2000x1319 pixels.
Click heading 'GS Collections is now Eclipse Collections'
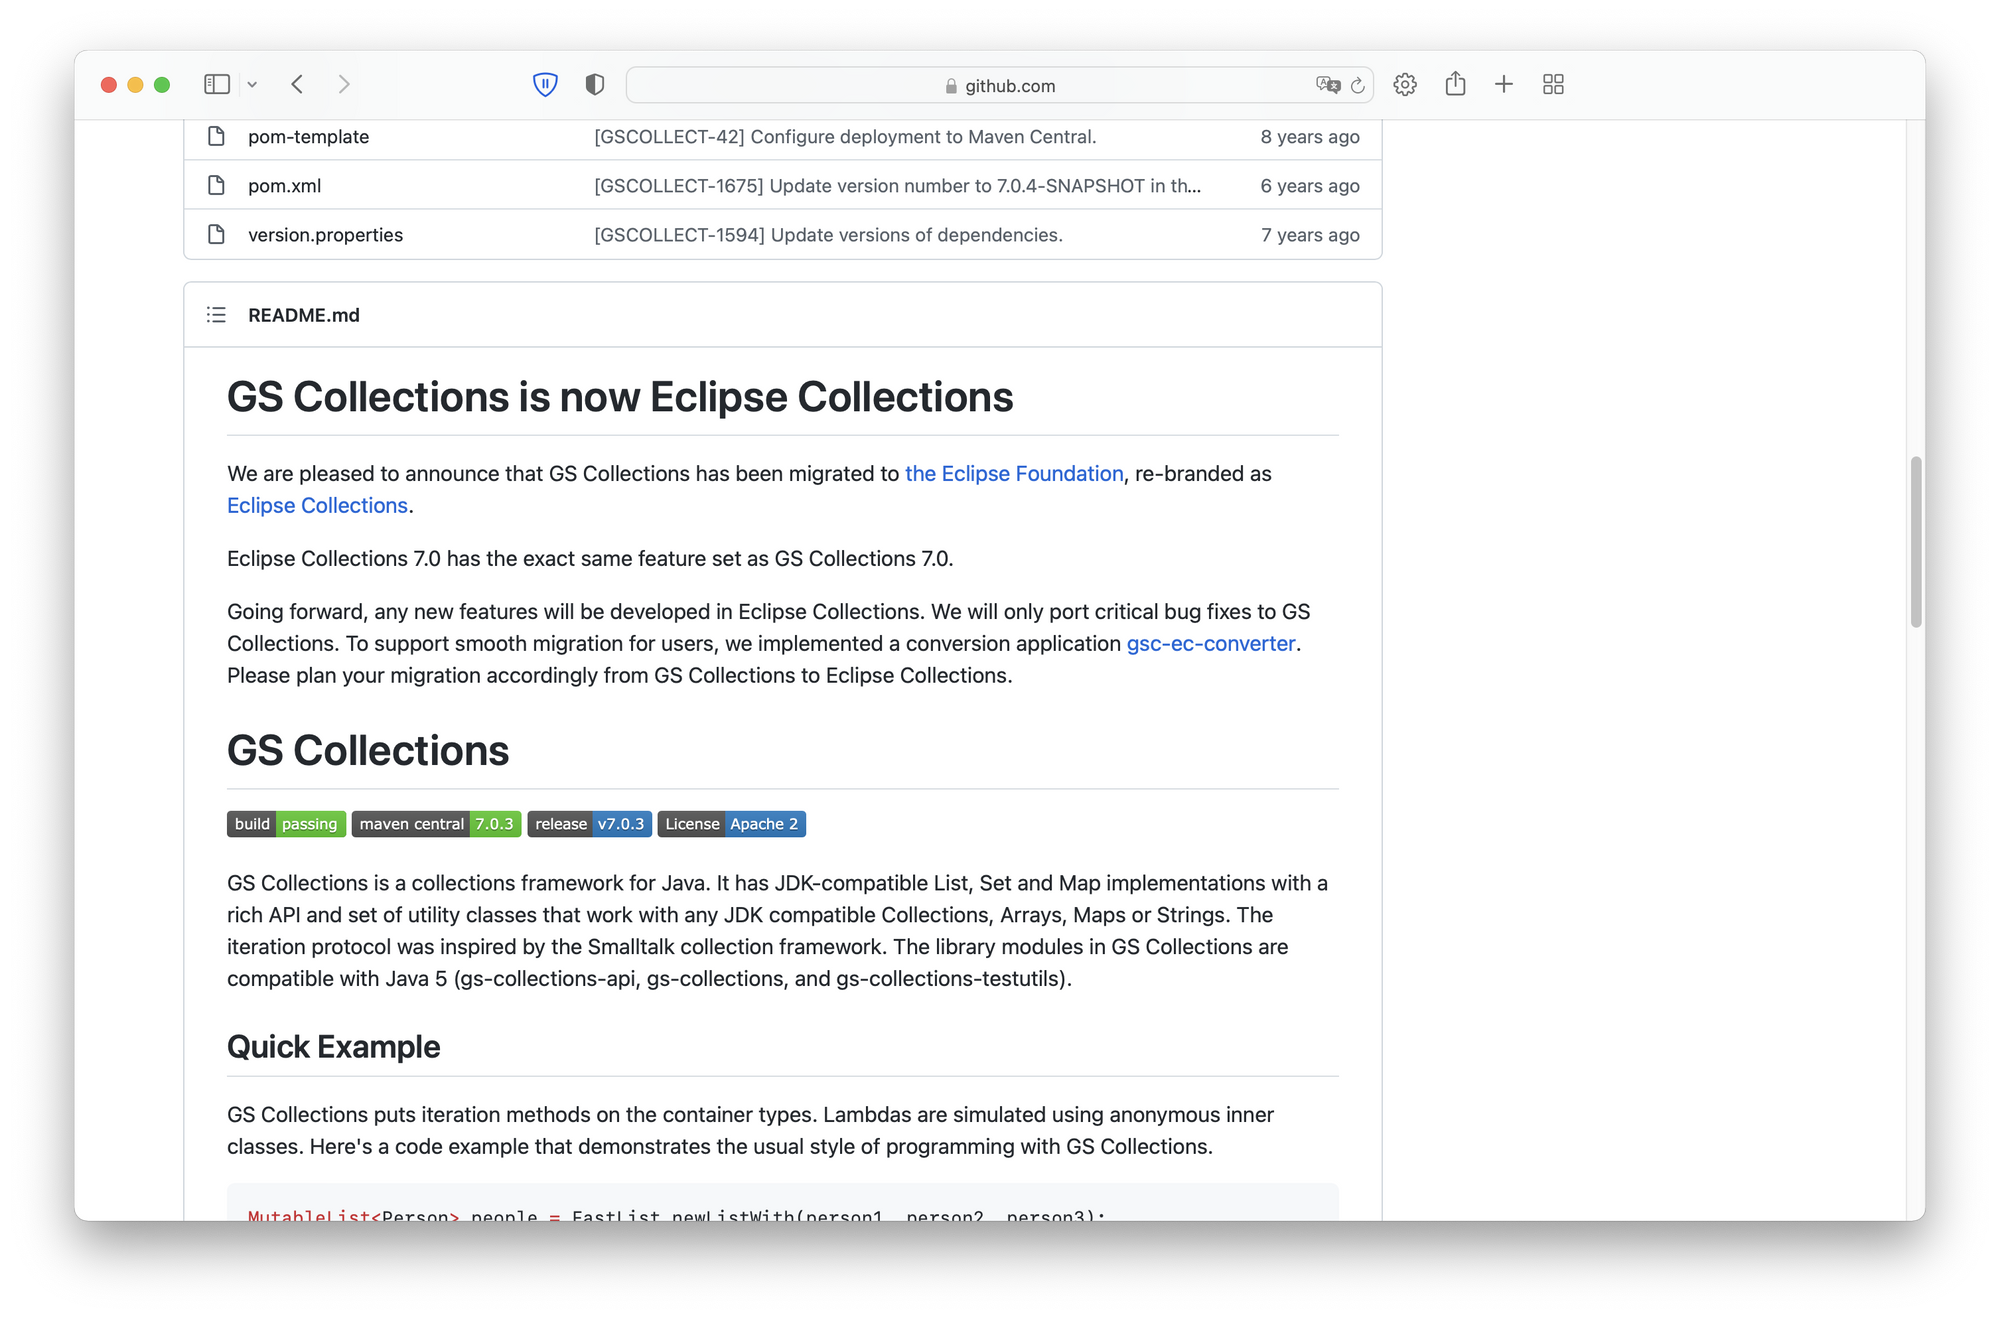(x=620, y=397)
